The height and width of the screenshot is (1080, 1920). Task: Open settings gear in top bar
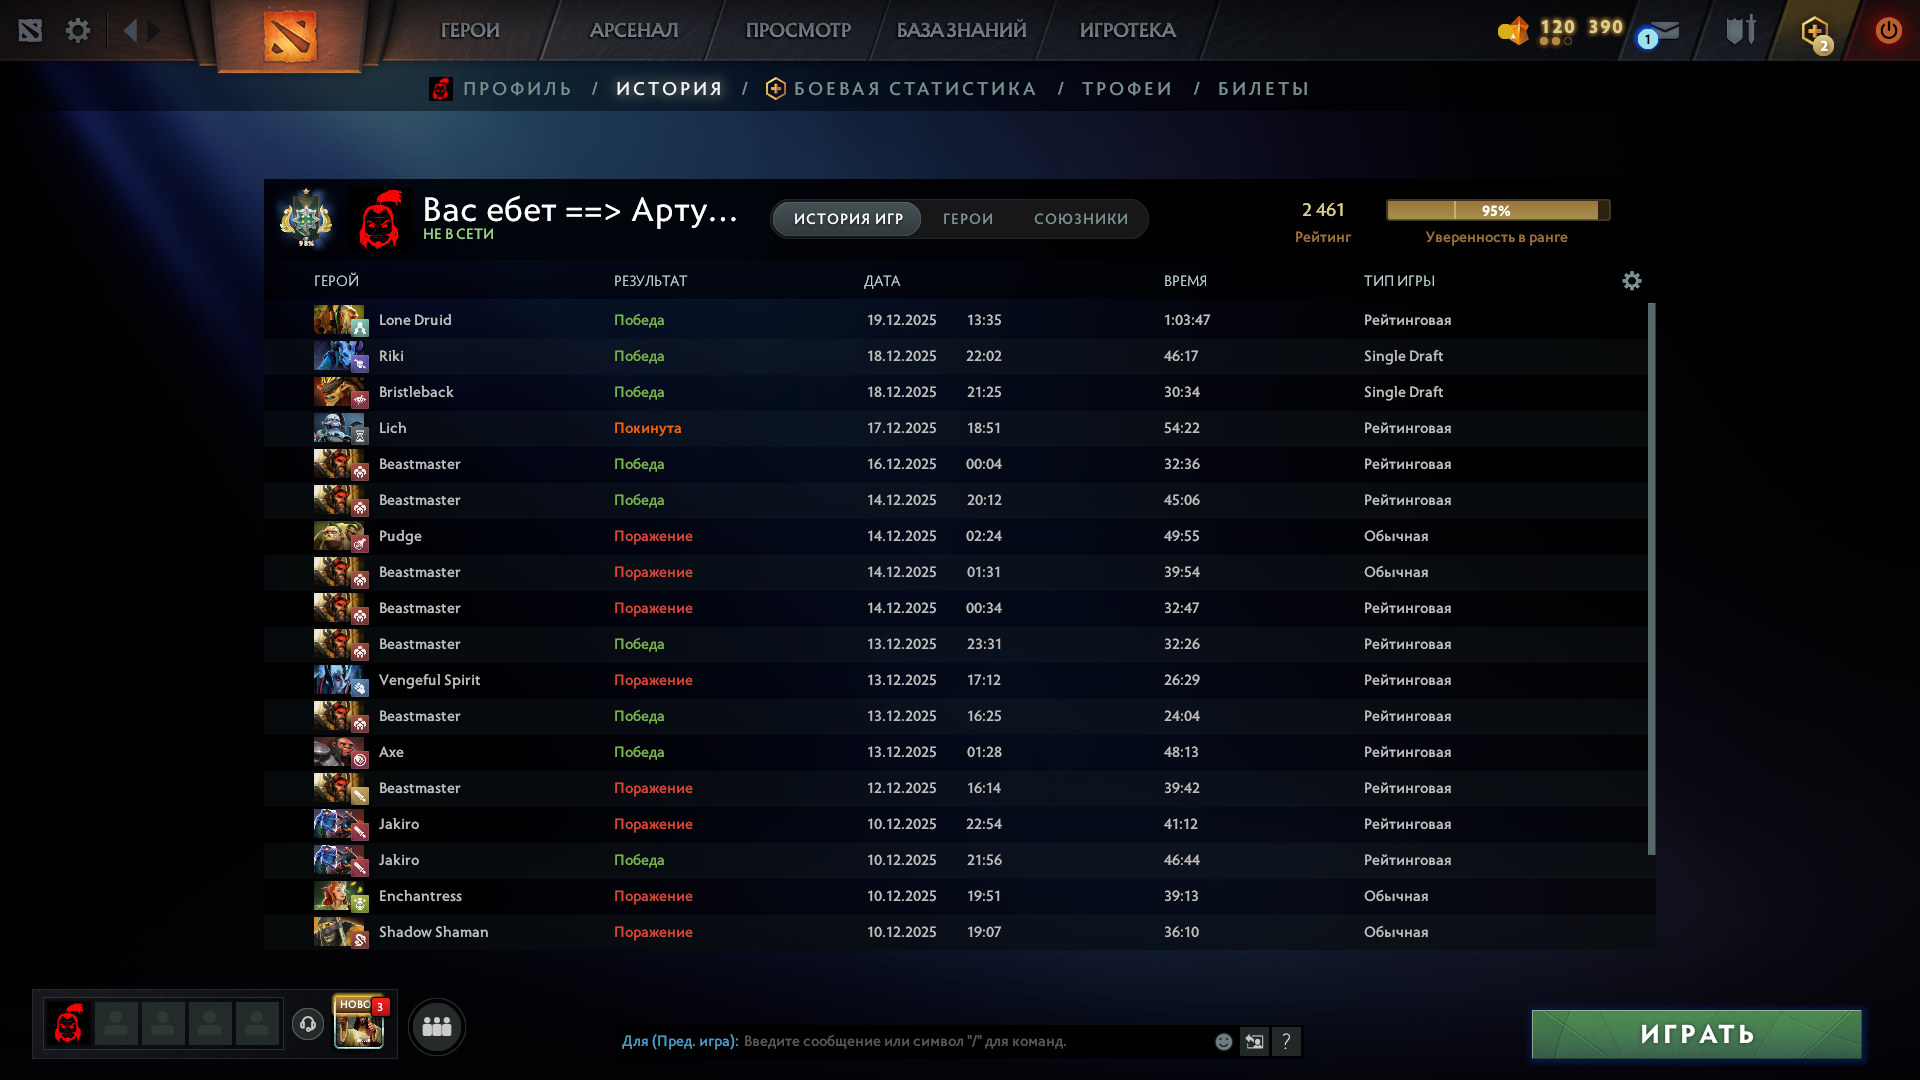(x=78, y=30)
